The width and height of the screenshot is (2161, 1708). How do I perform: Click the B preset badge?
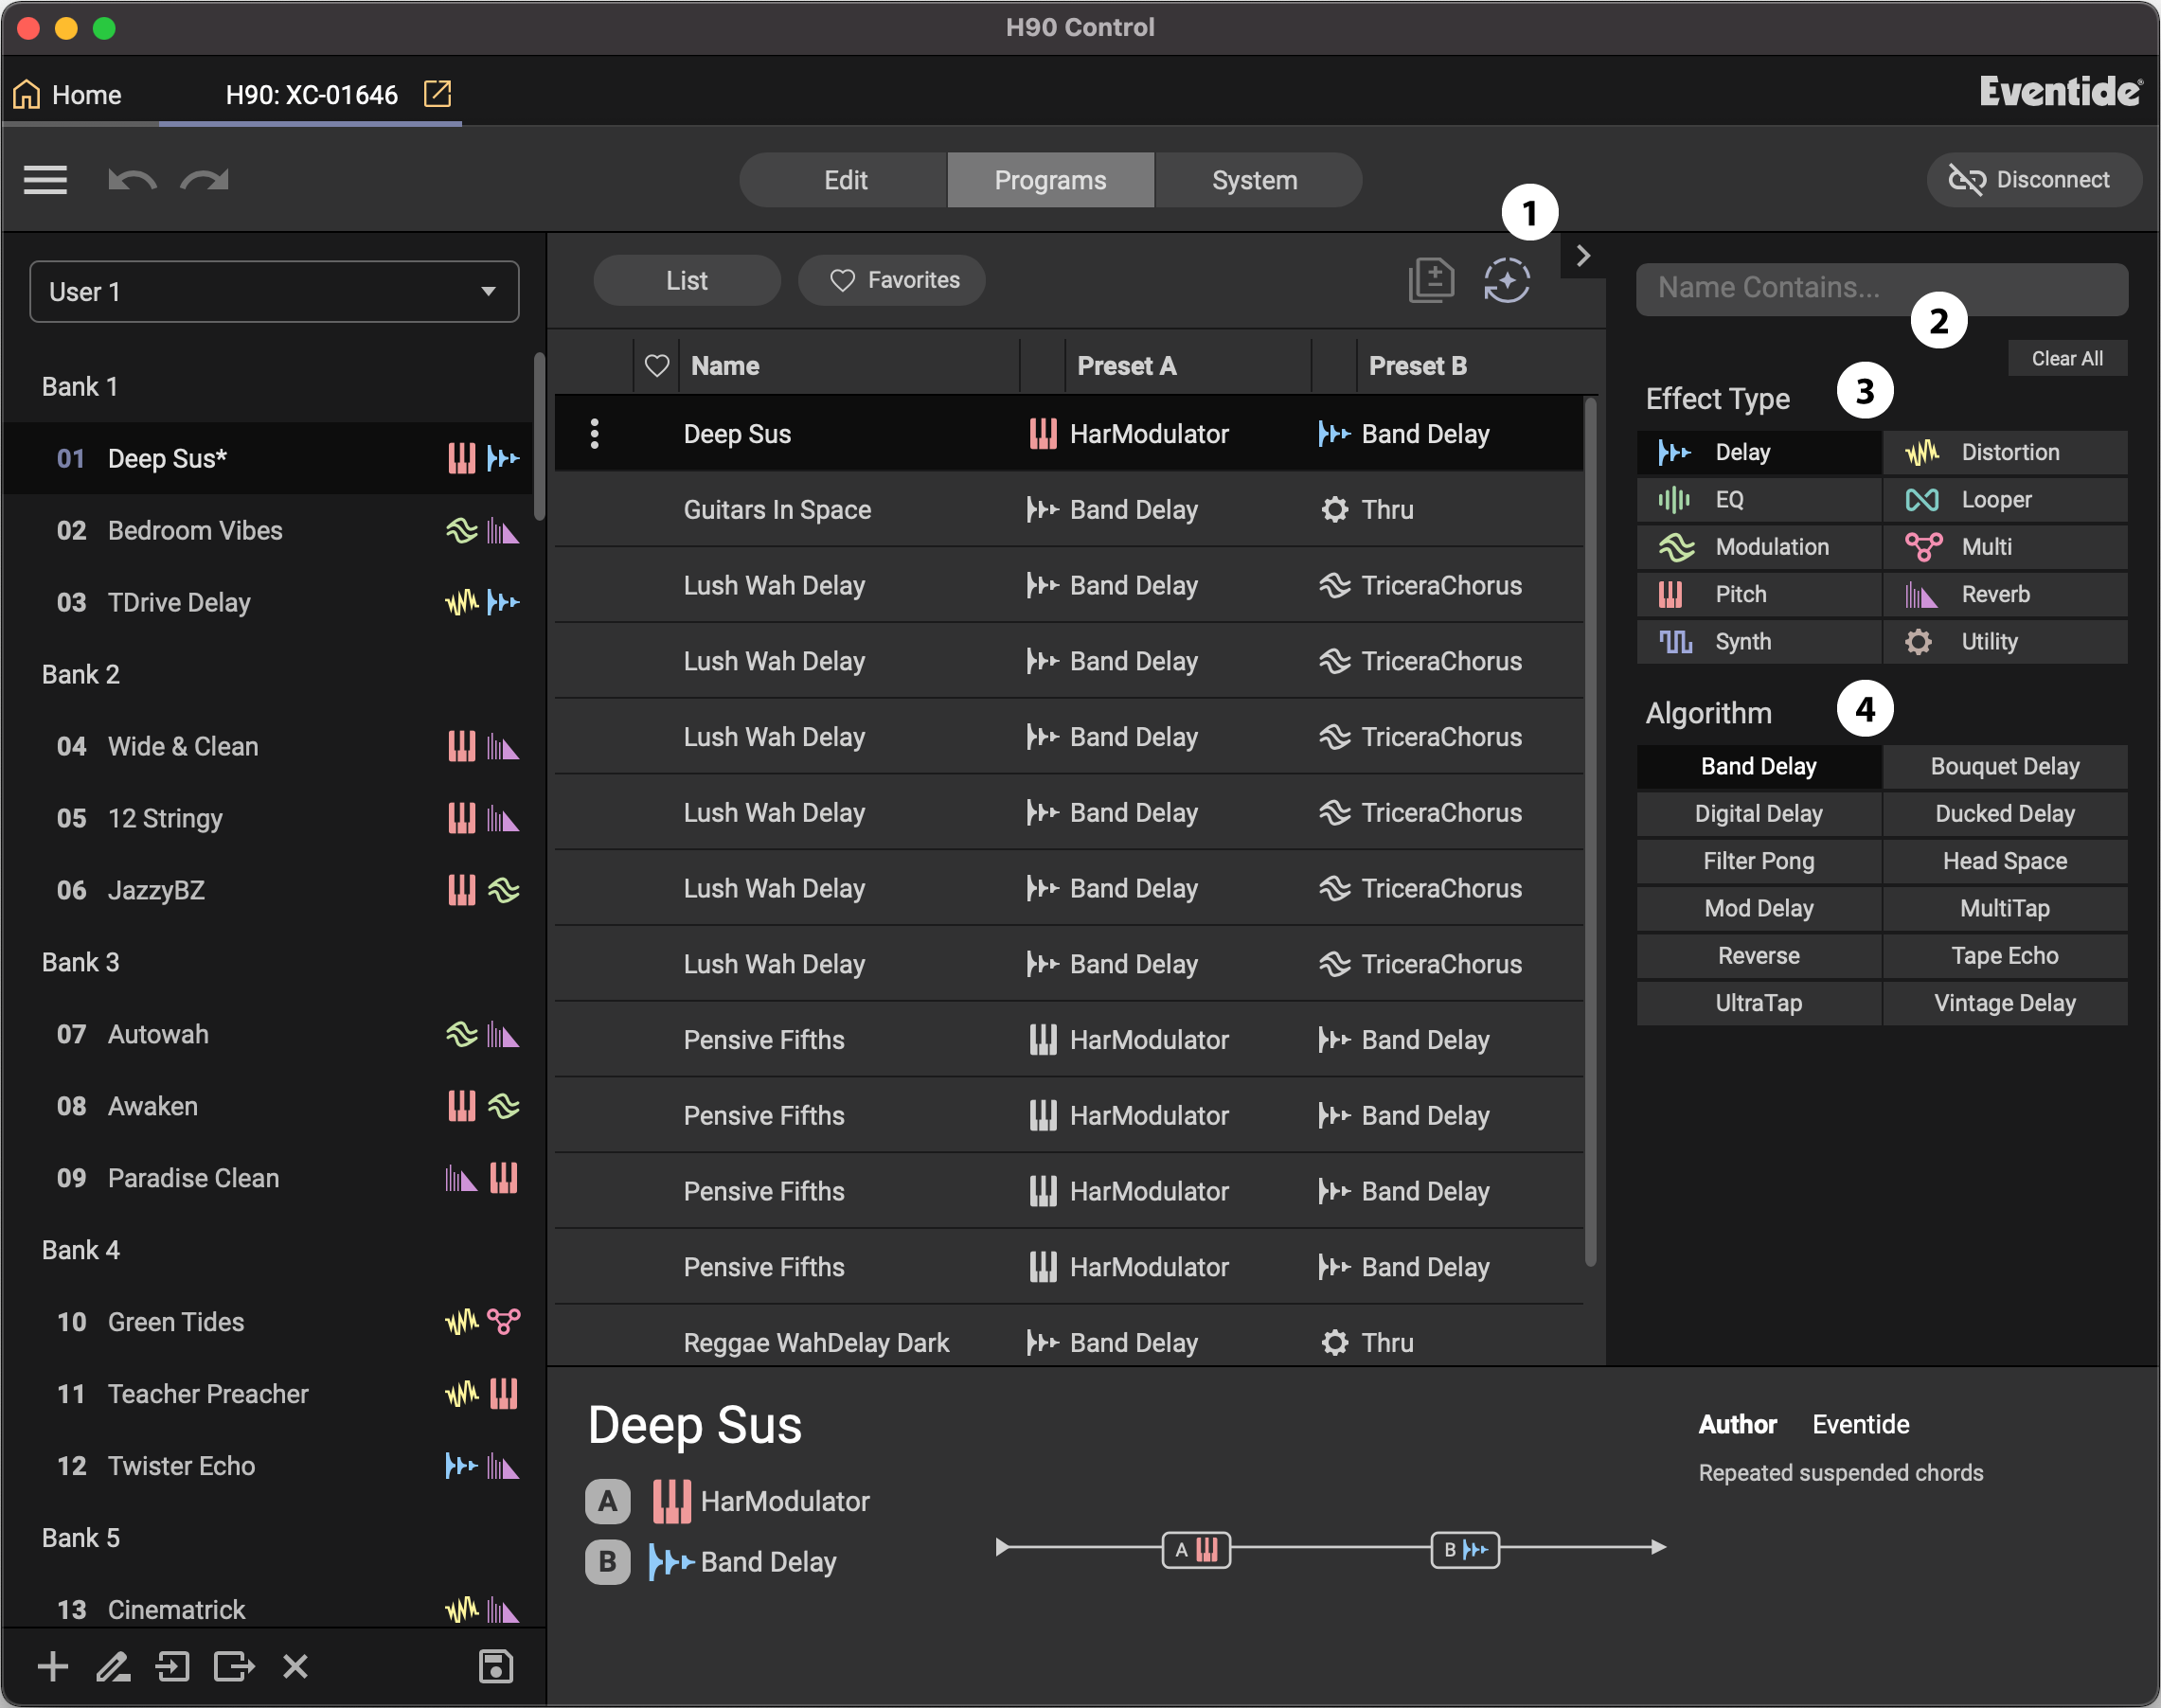607,1562
